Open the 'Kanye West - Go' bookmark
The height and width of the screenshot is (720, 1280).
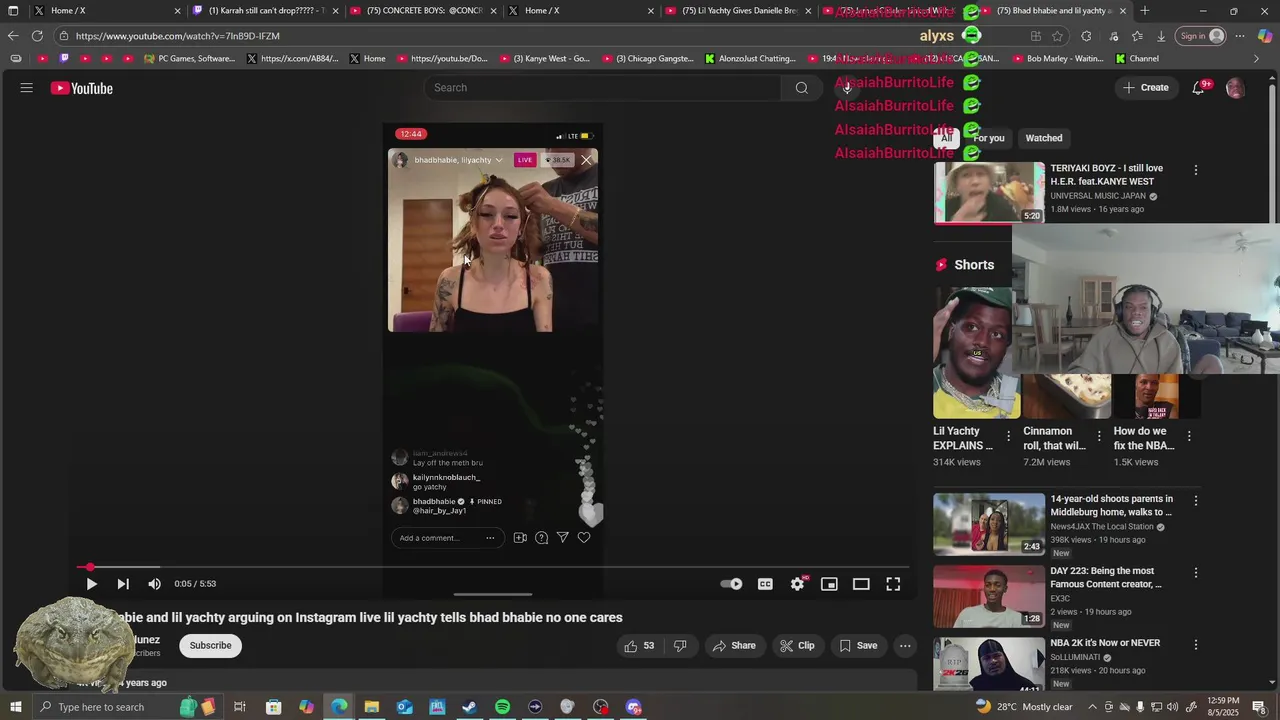546,58
